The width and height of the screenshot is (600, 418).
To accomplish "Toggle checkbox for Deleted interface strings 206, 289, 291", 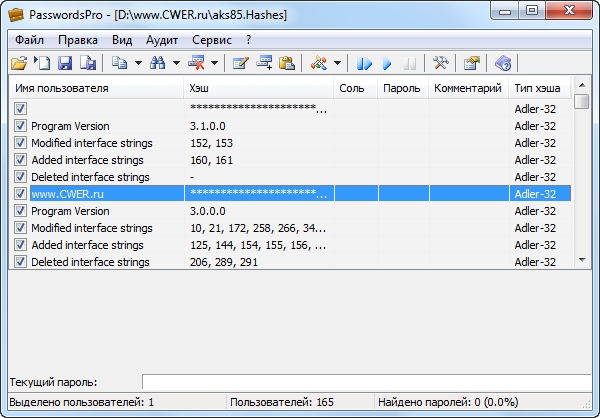I will tap(21, 262).
